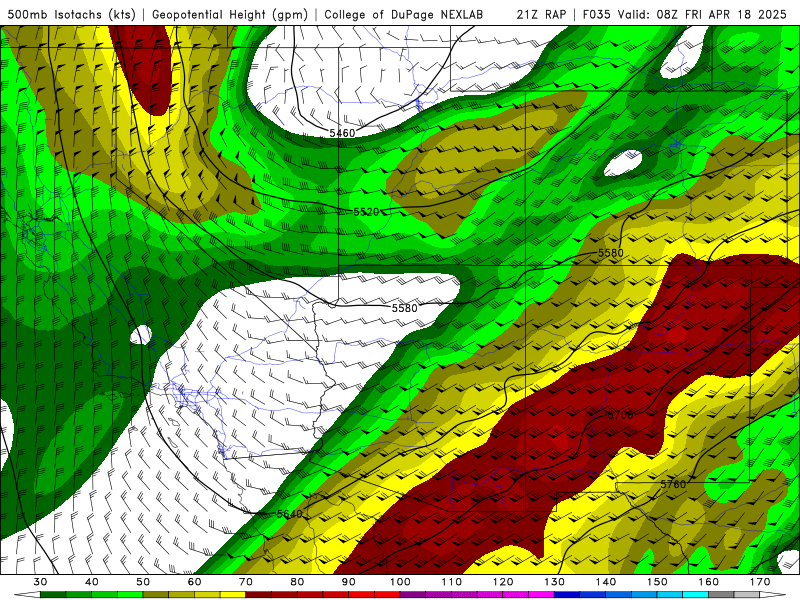Click the 50 value on the color scale
The image size is (800, 600).
[143, 582]
